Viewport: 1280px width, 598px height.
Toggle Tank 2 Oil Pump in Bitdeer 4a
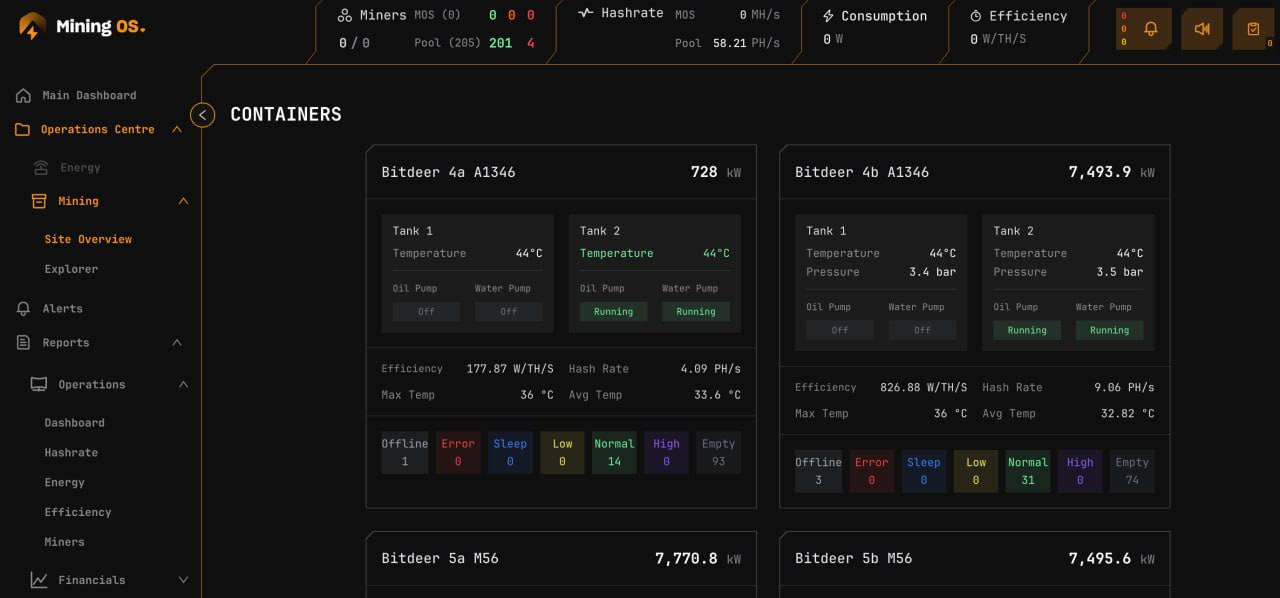(613, 312)
